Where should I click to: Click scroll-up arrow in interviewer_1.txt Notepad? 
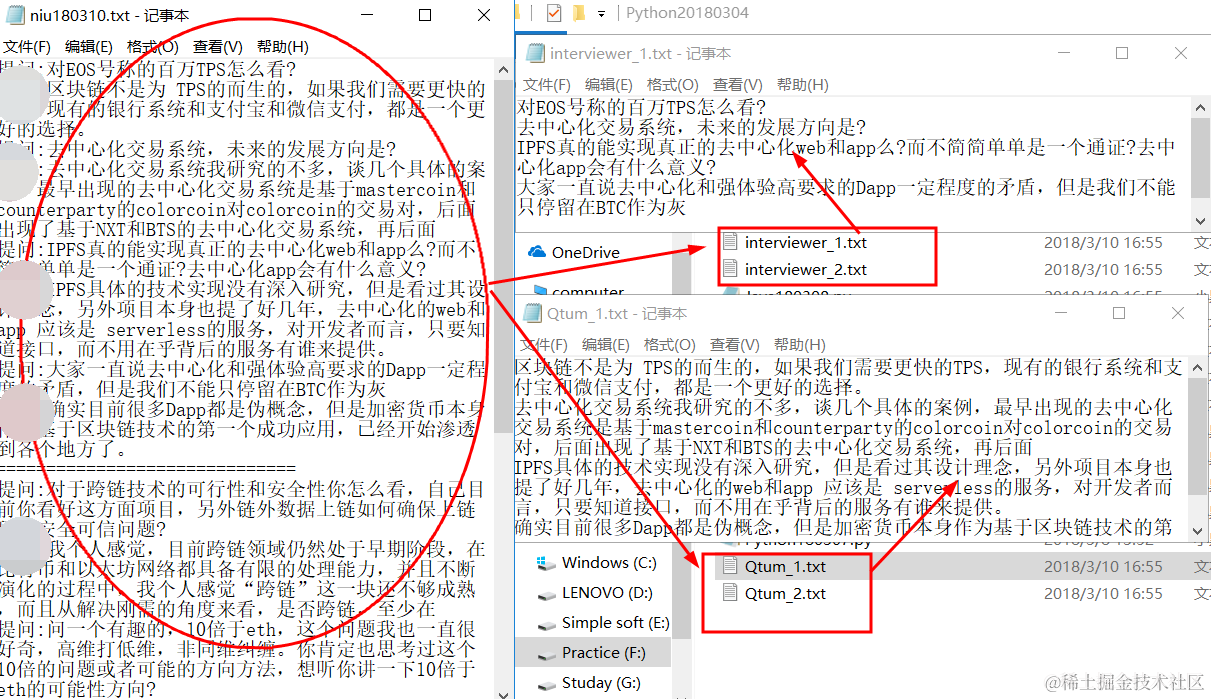[1201, 108]
